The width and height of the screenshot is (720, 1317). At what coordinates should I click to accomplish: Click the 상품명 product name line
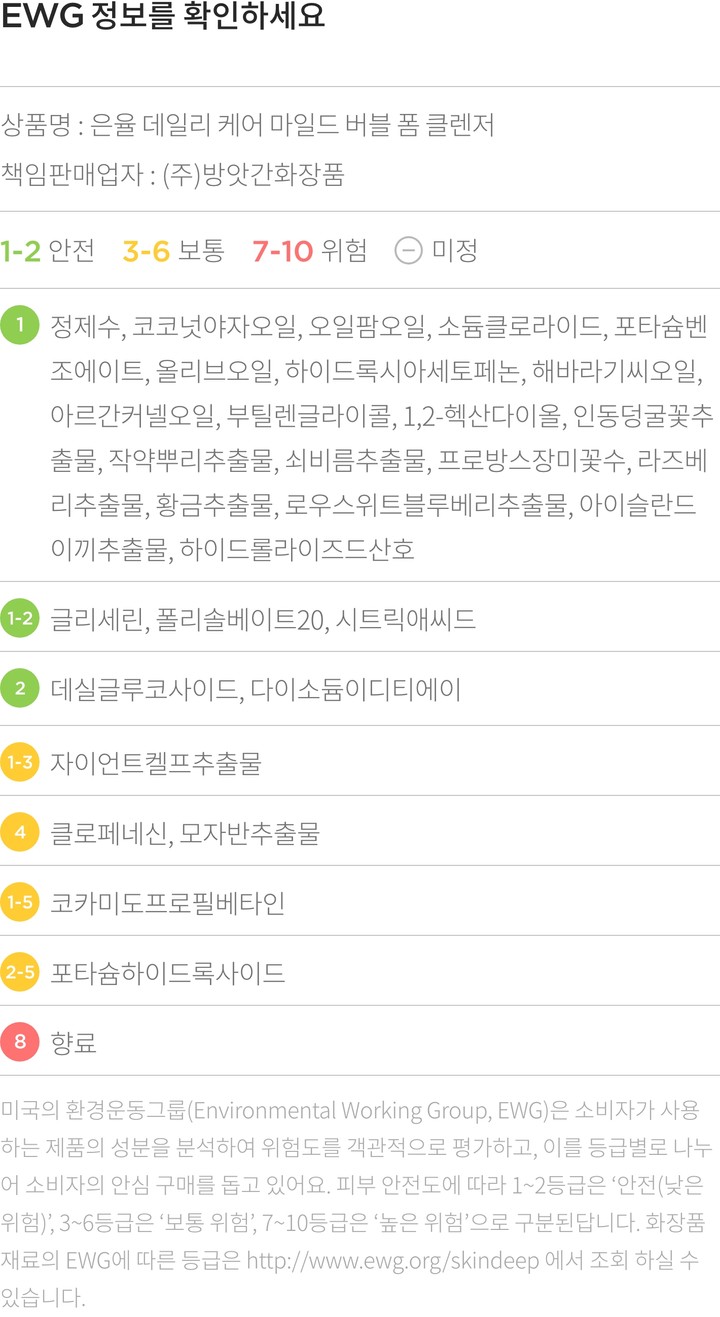(x=248, y=126)
